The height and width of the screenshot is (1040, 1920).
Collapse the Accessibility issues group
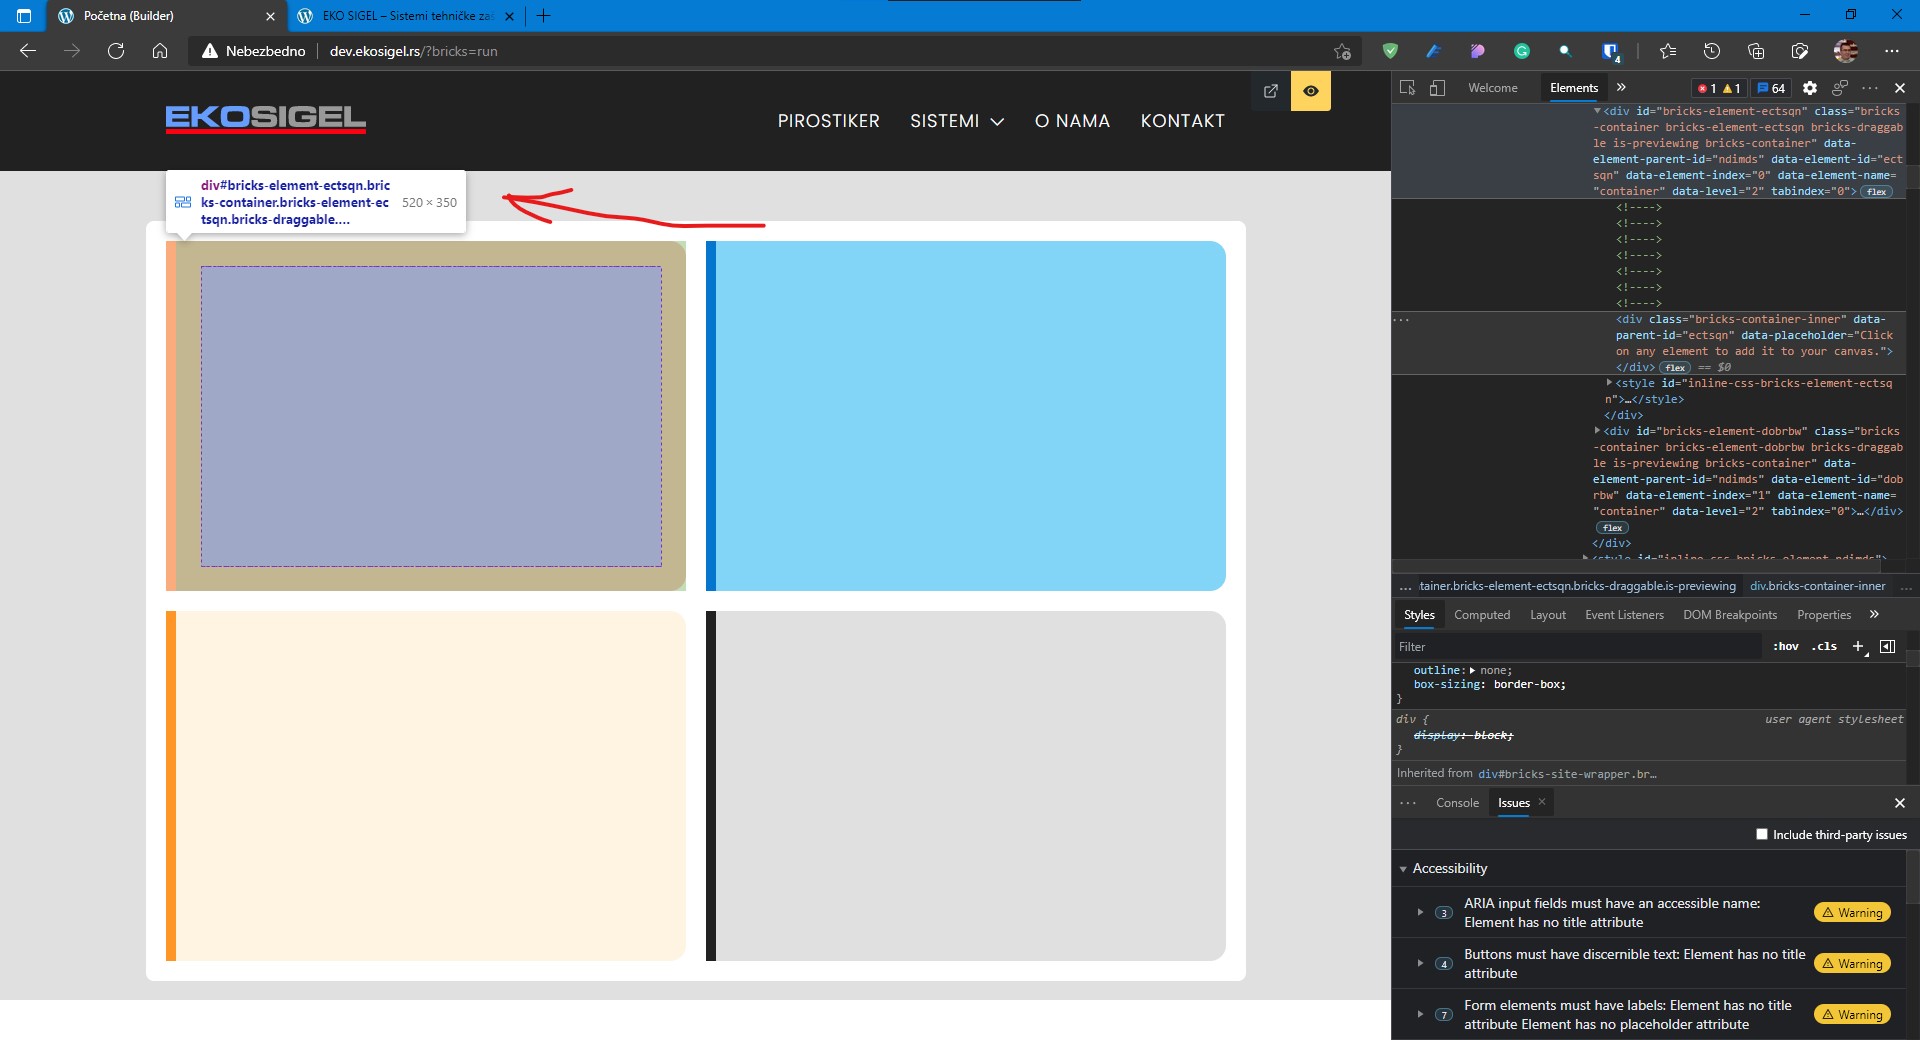pyautogui.click(x=1403, y=869)
